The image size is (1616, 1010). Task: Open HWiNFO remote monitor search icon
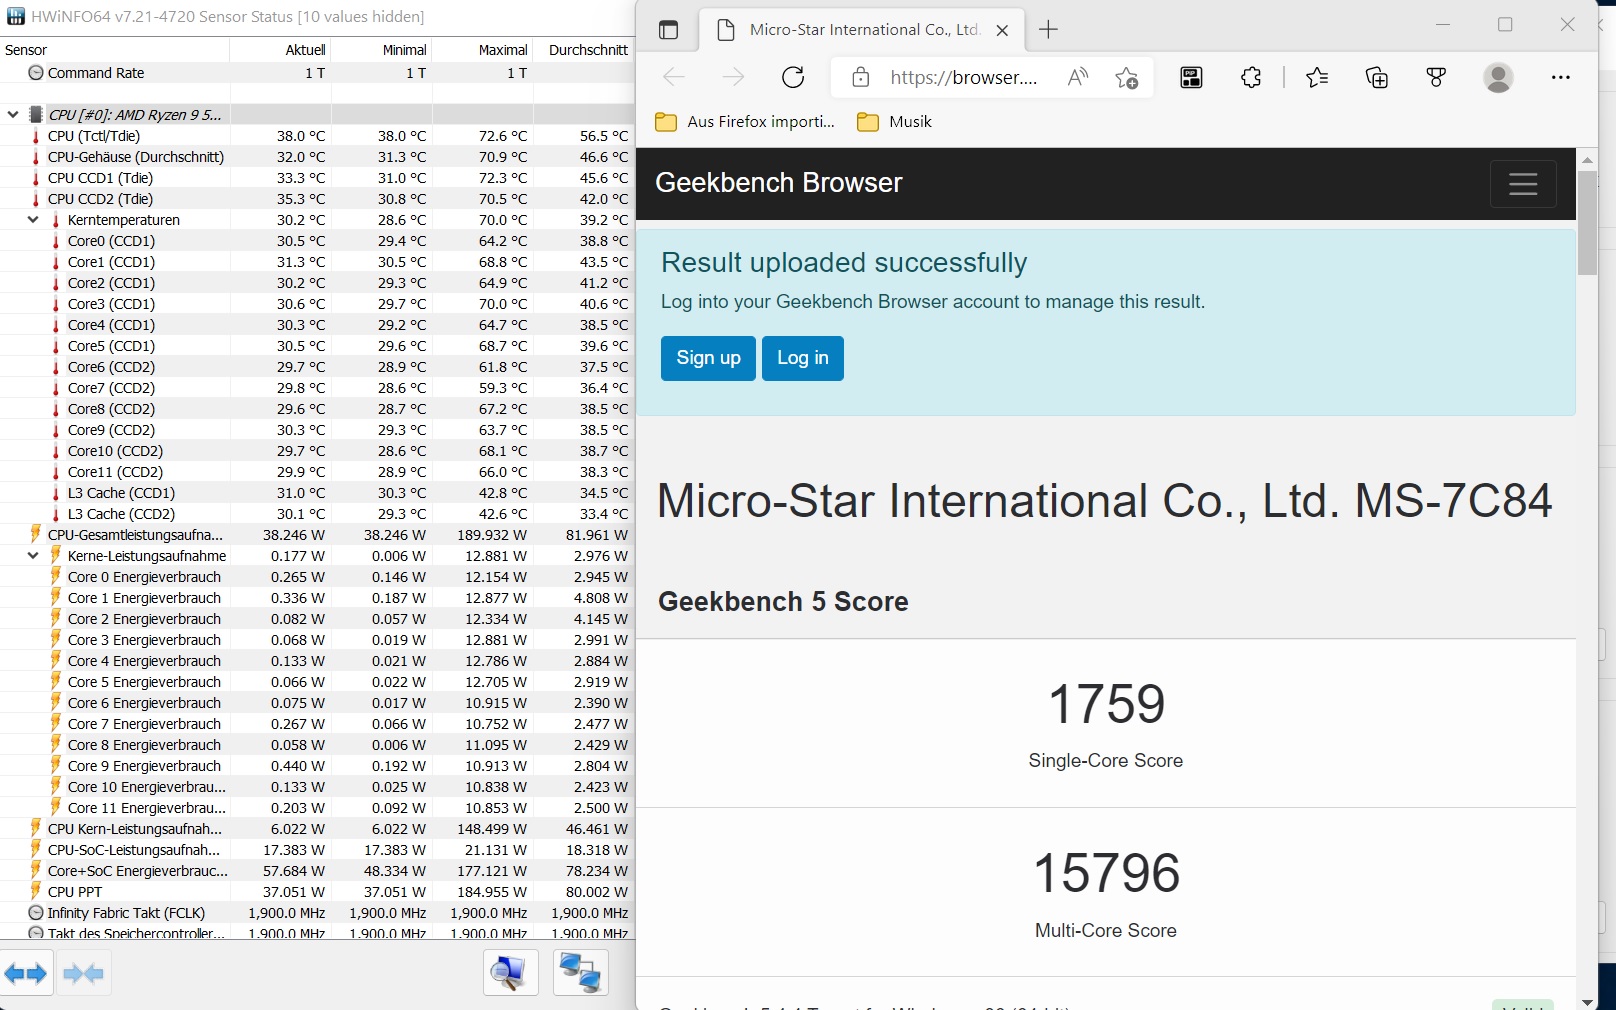[x=510, y=973]
